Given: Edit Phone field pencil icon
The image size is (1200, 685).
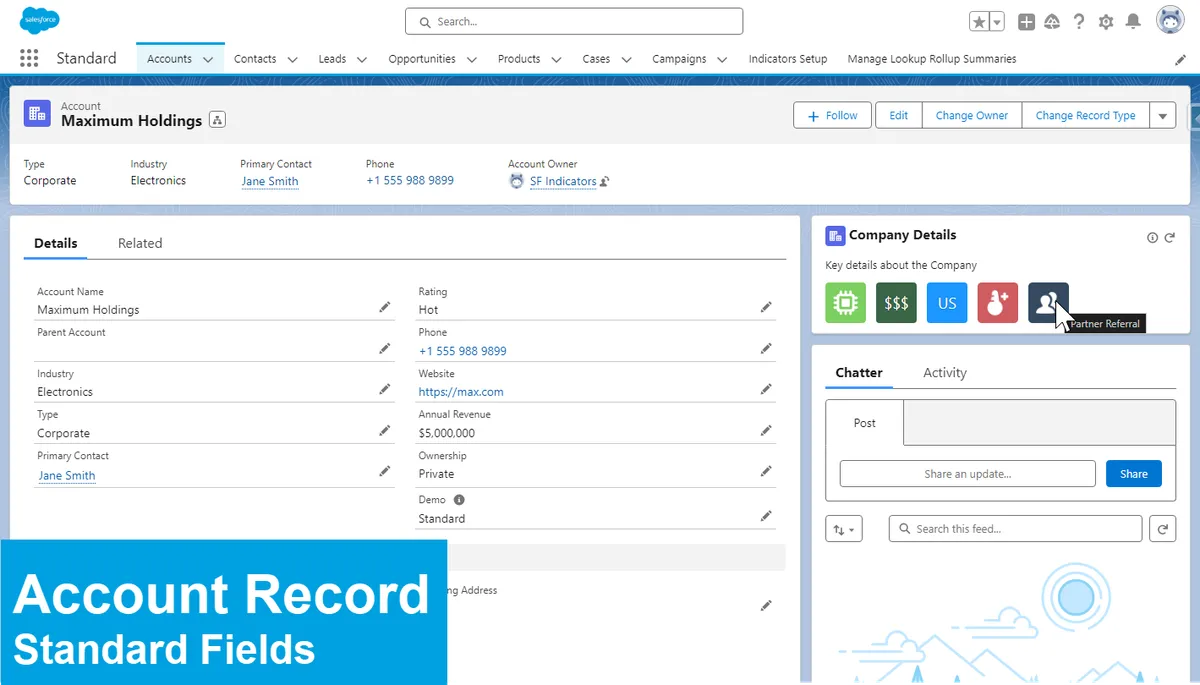Looking at the screenshot, I should (x=765, y=349).
